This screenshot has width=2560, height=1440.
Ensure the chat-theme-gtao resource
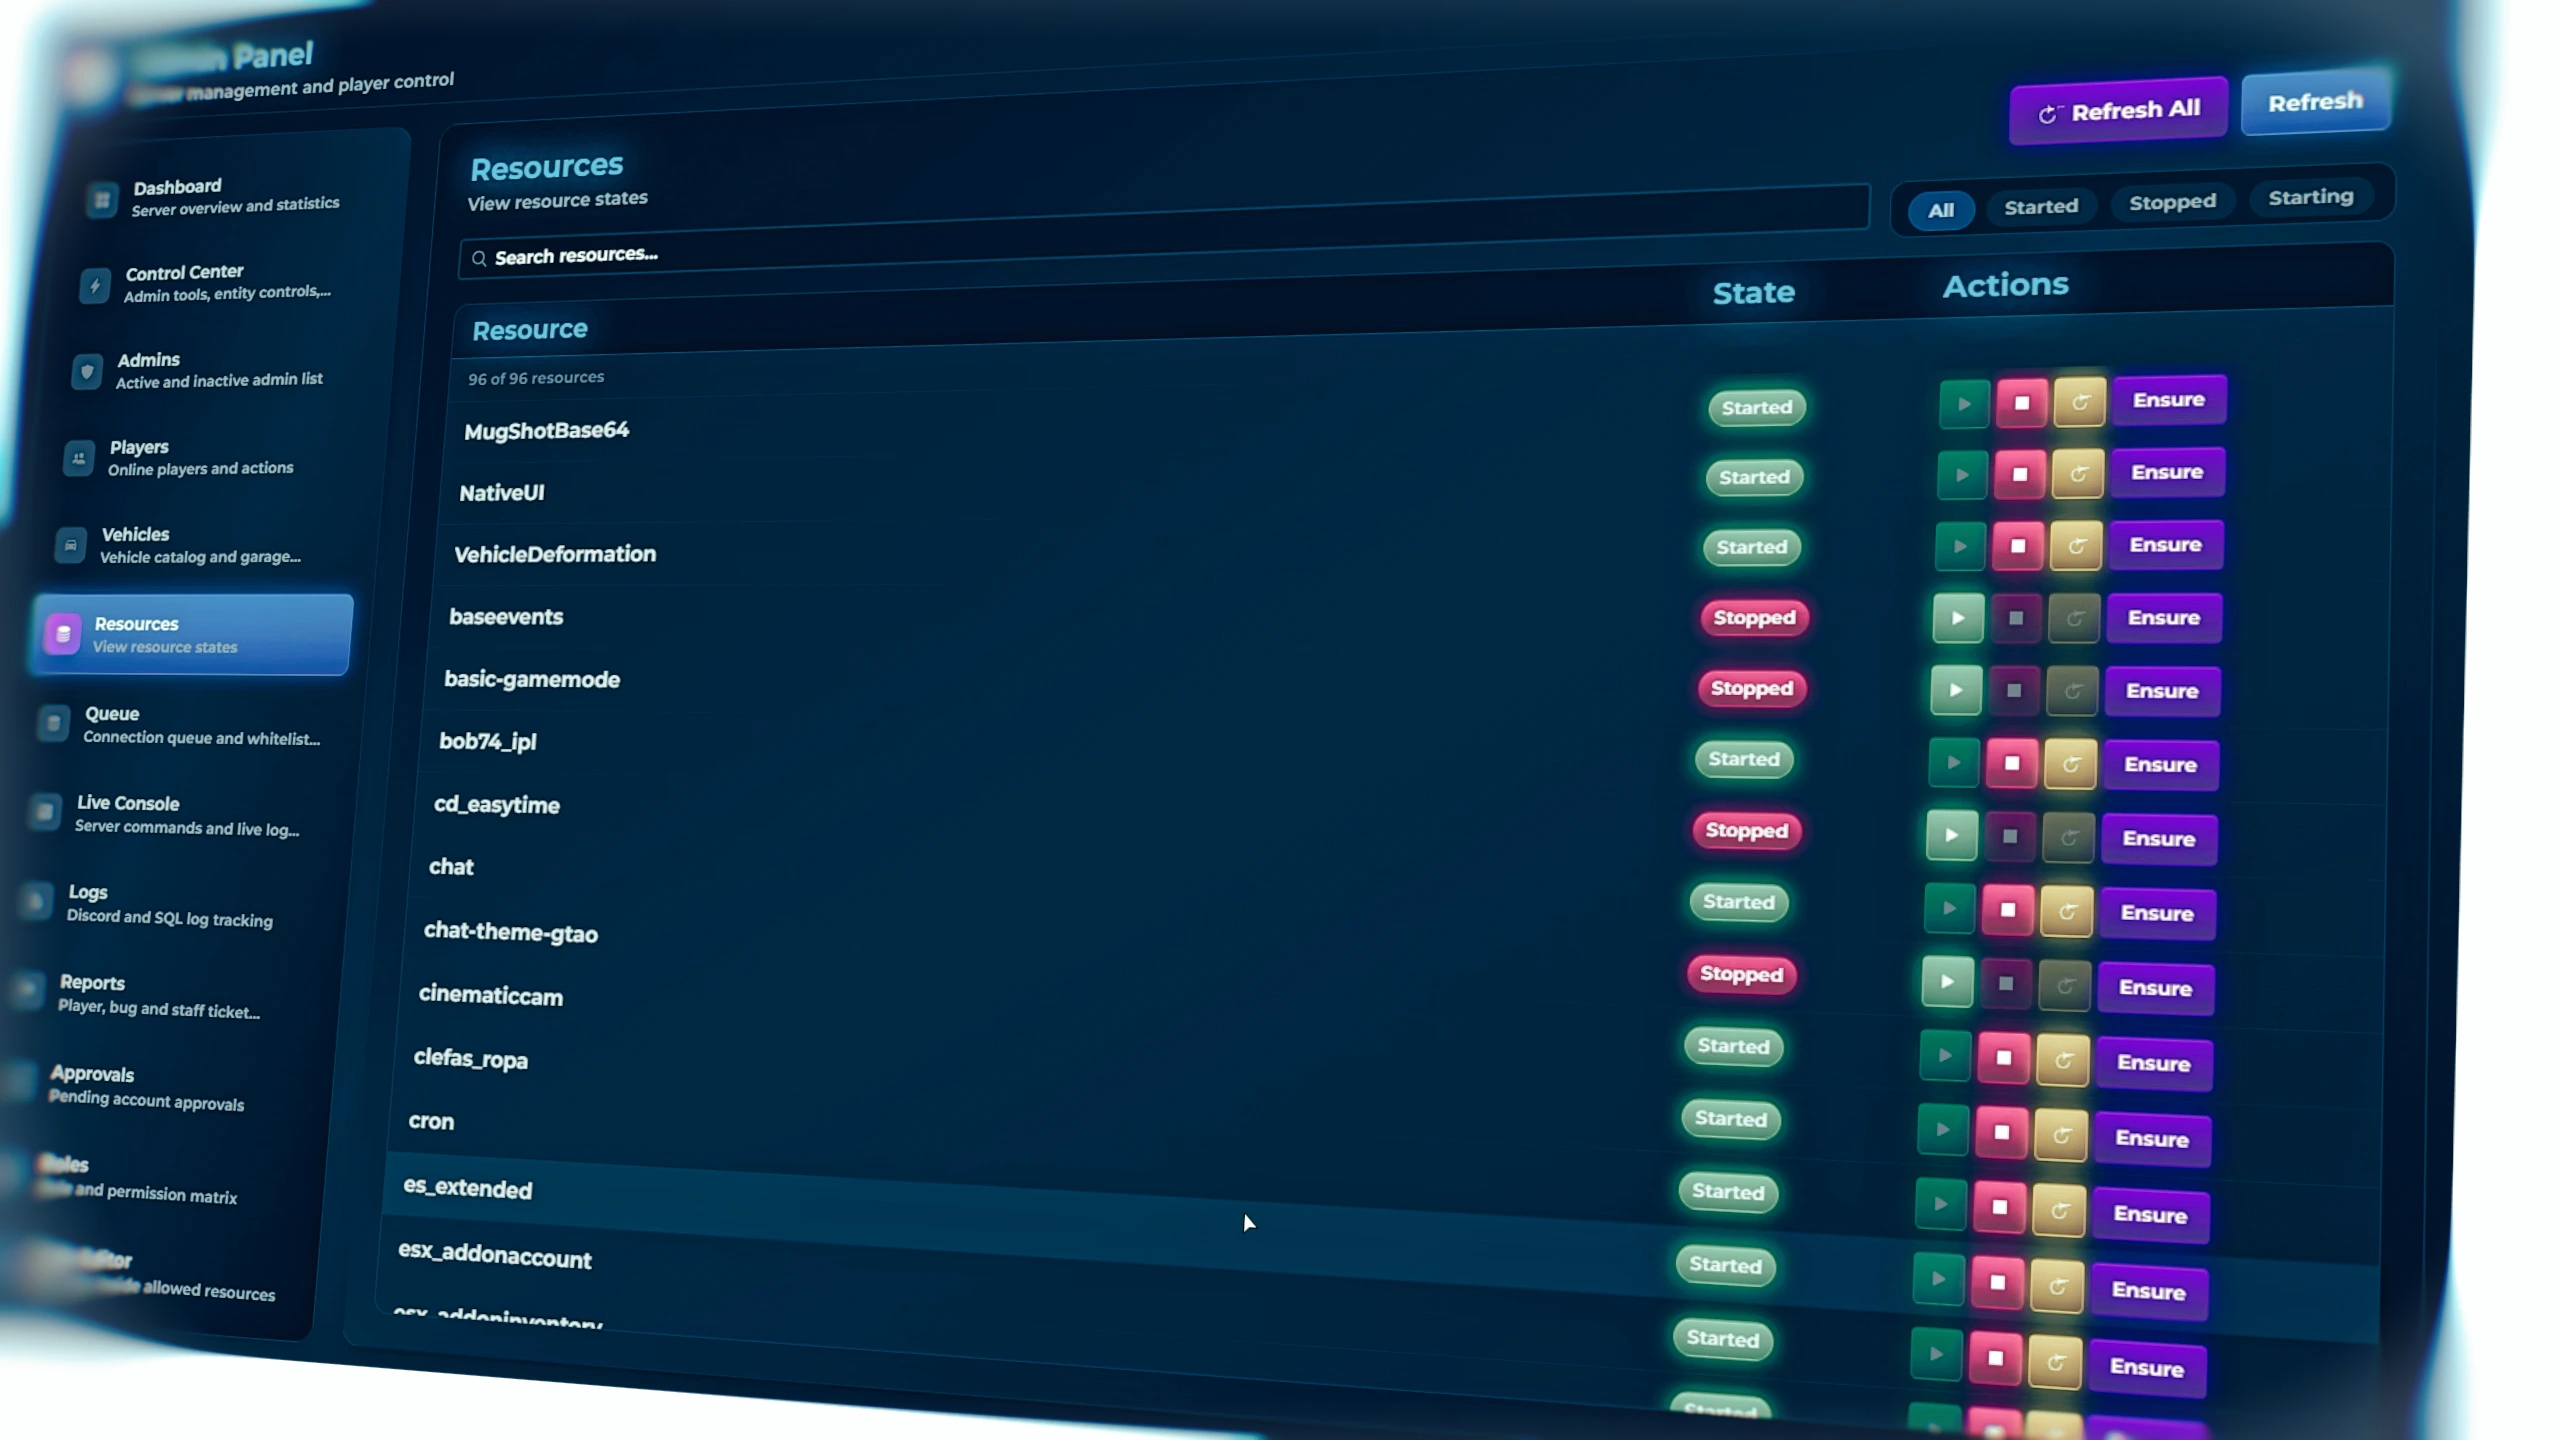tap(2154, 988)
